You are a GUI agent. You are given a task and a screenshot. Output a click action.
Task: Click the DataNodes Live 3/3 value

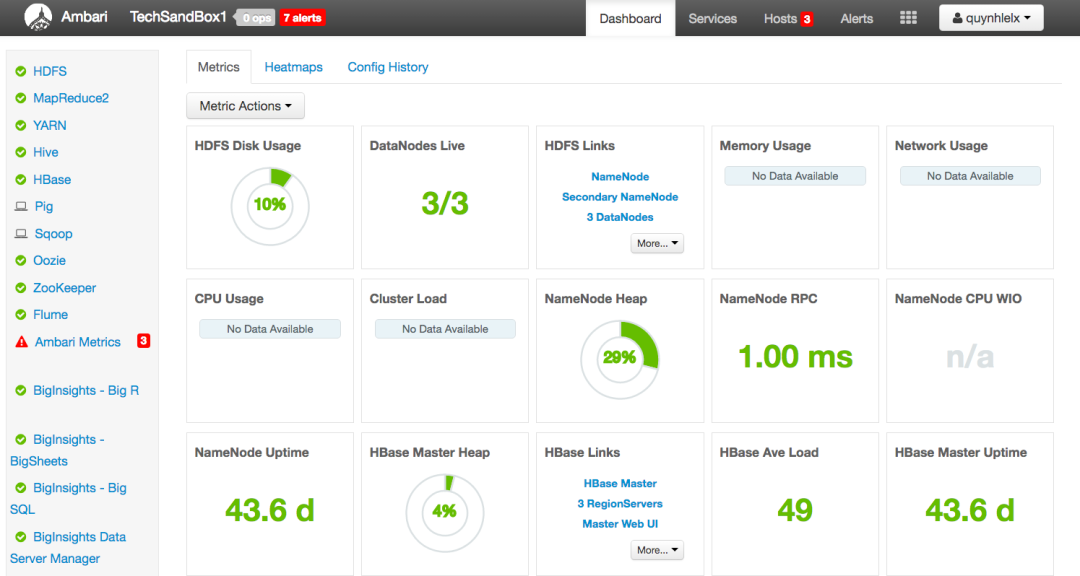point(445,203)
